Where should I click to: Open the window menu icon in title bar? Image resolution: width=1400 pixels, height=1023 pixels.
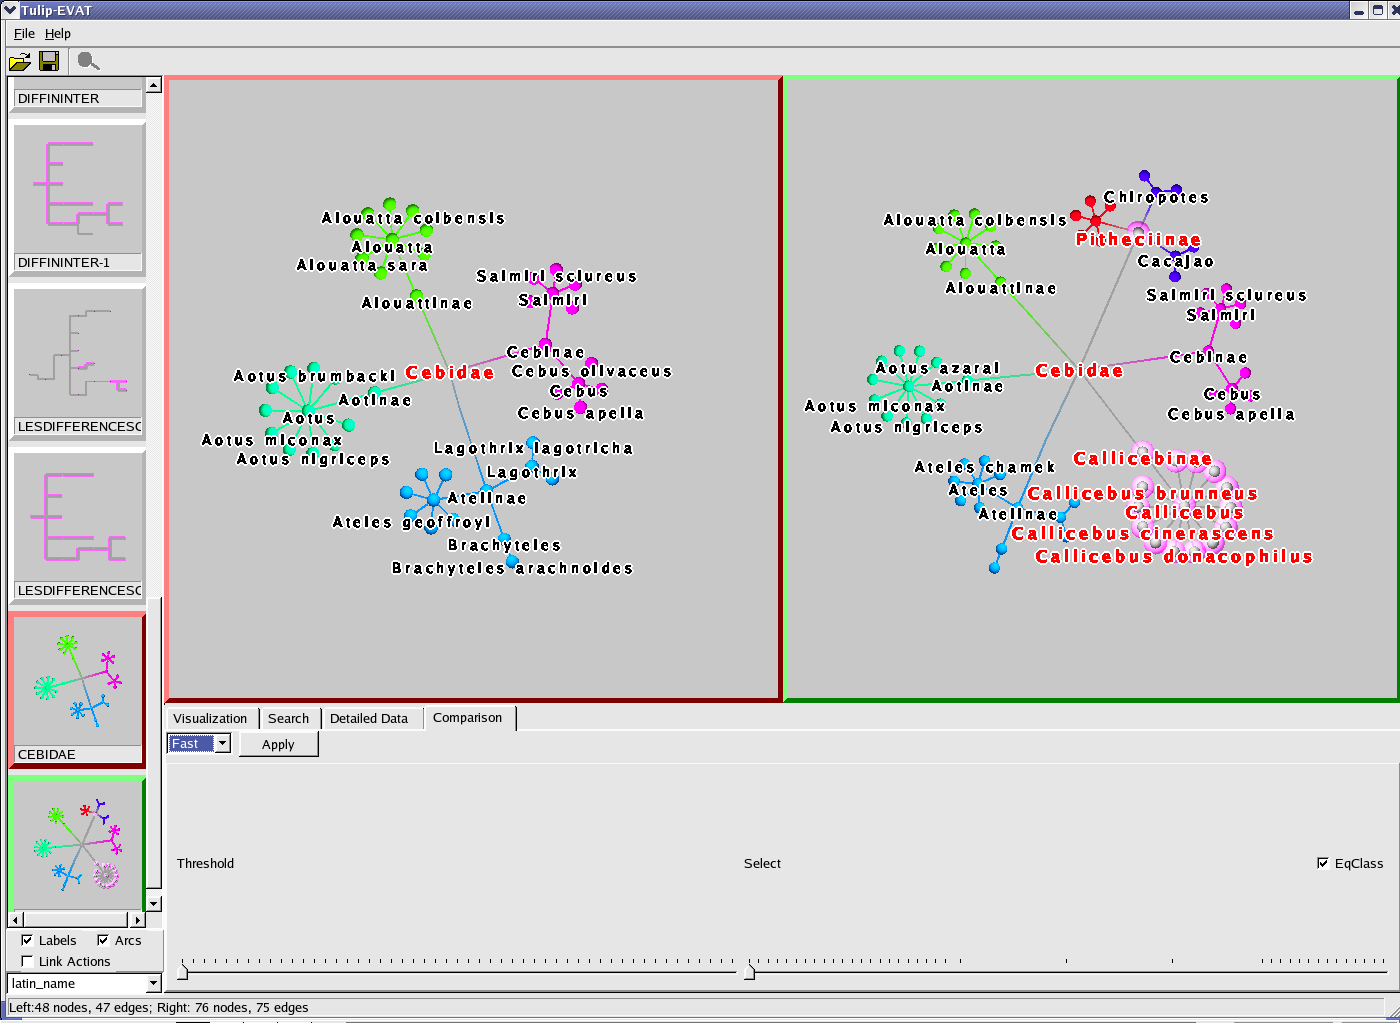[x=10, y=10]
